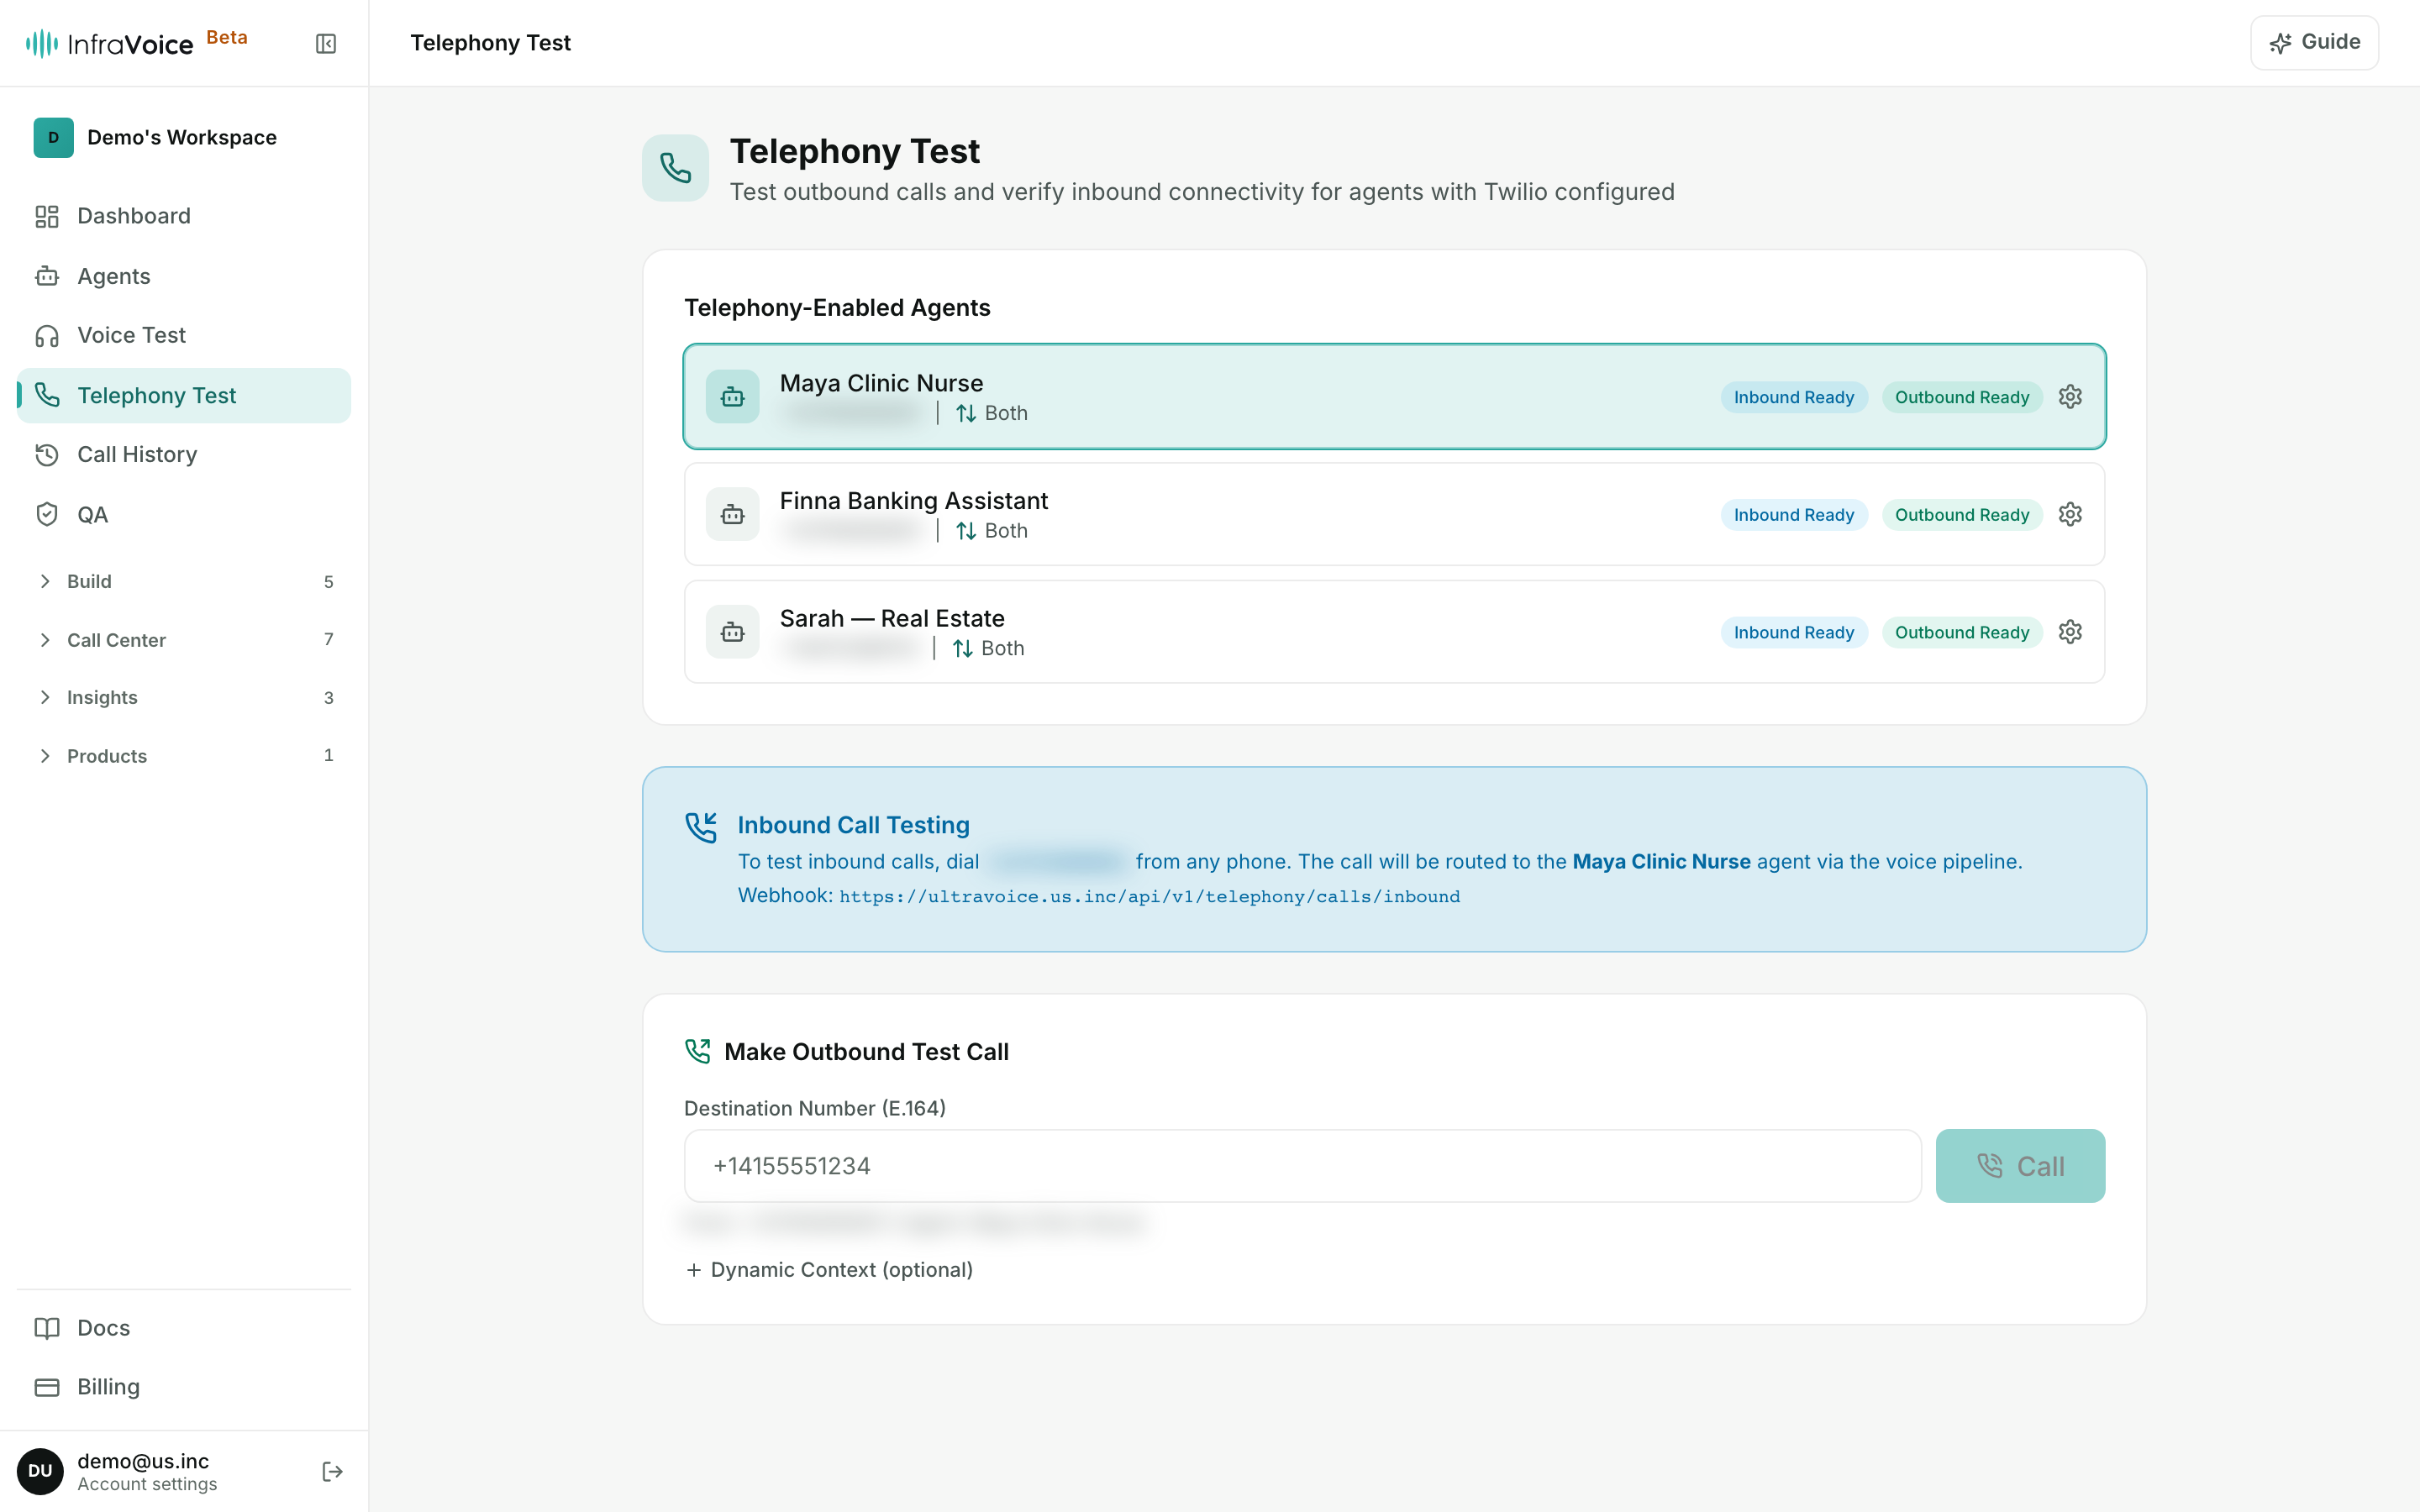Screen dimensions: 2420x1512
Task: Expand the Insights group
Action: pyautogui.click(x=184, y=697)
